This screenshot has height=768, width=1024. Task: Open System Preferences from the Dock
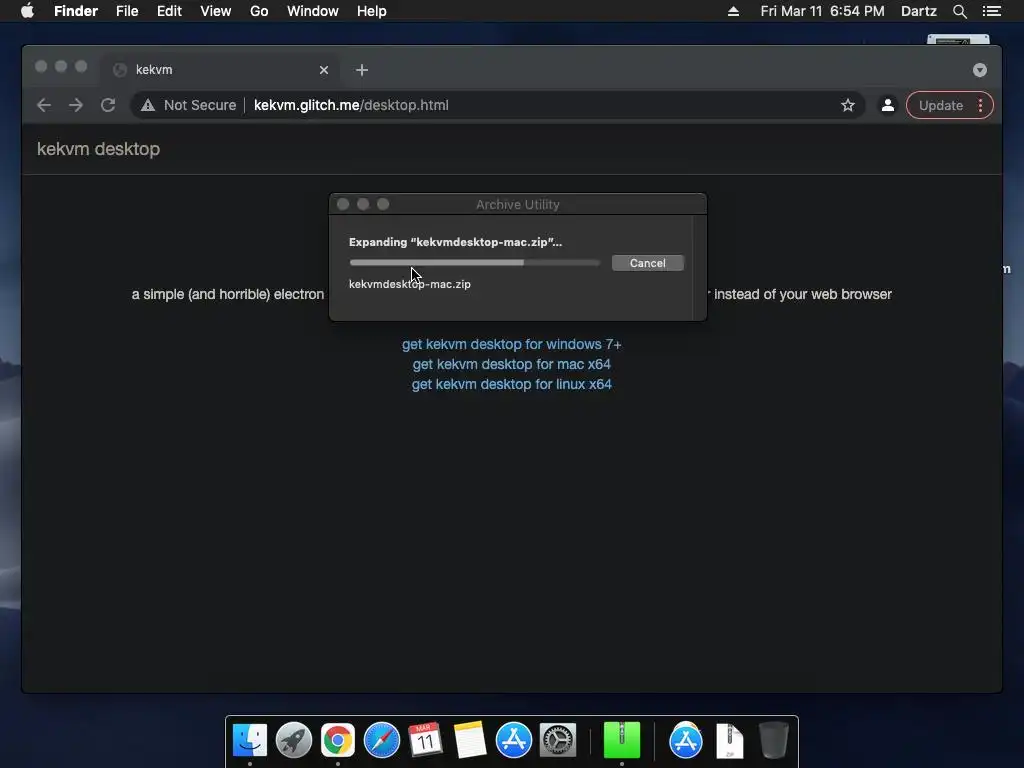[557, 740]
